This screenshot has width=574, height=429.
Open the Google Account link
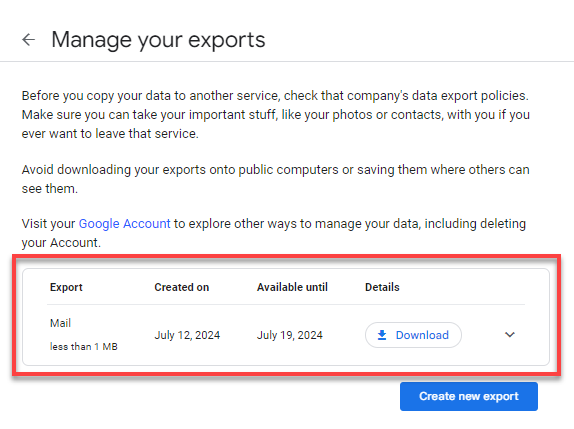point(124,224)
